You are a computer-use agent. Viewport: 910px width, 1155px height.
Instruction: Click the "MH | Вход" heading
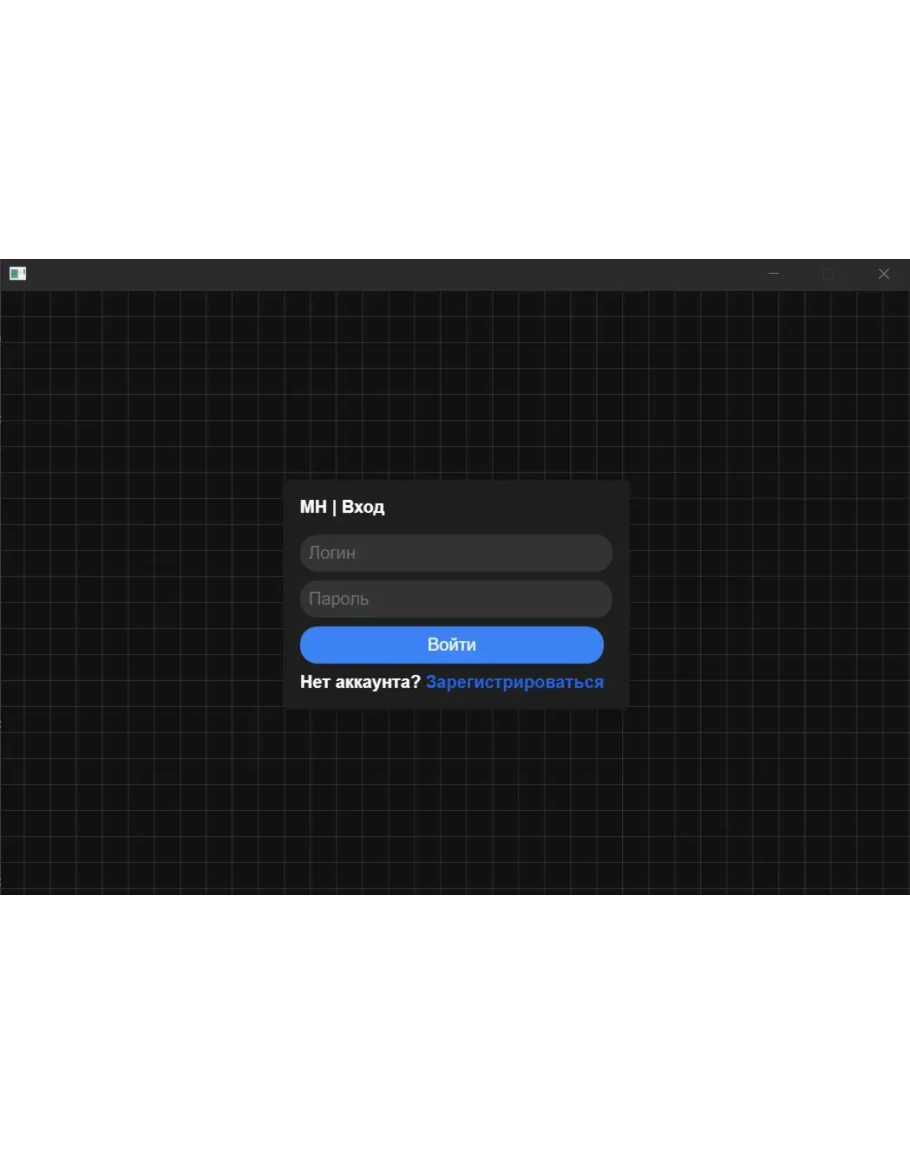(x=342, y=507)
